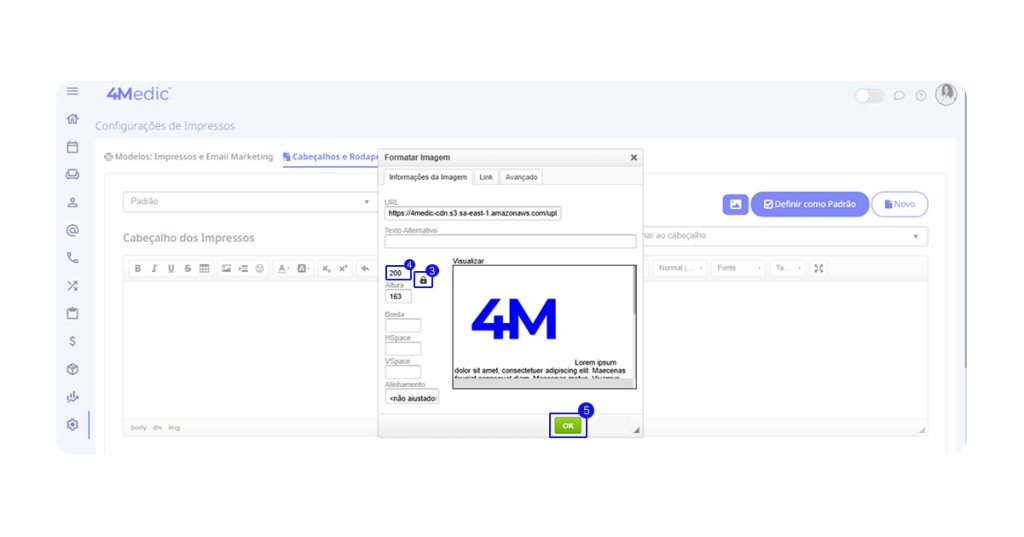Toggle the switch in the top bar
This screenshot has height=537, width=1024.
pos(869,96)
